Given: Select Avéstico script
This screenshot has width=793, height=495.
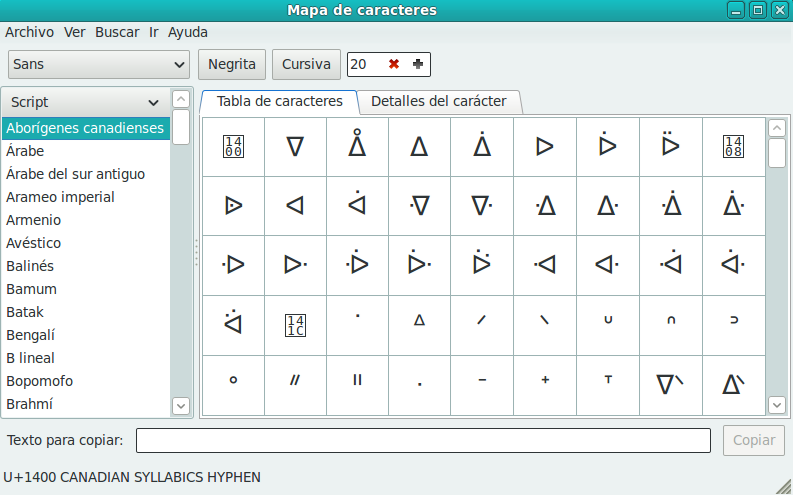Looking at the screenshot, I should click(x=85, y=243).
